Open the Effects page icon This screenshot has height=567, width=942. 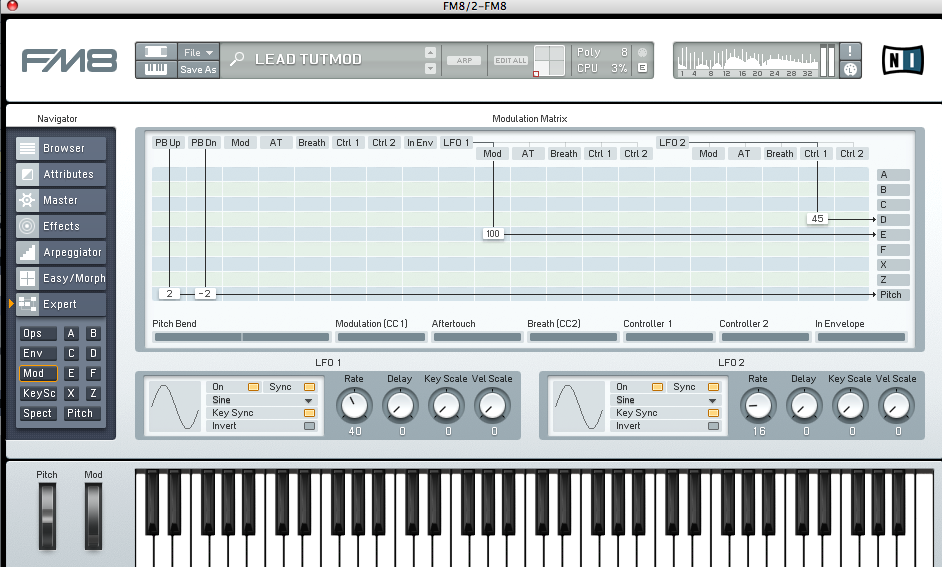(x=27, y=226)
